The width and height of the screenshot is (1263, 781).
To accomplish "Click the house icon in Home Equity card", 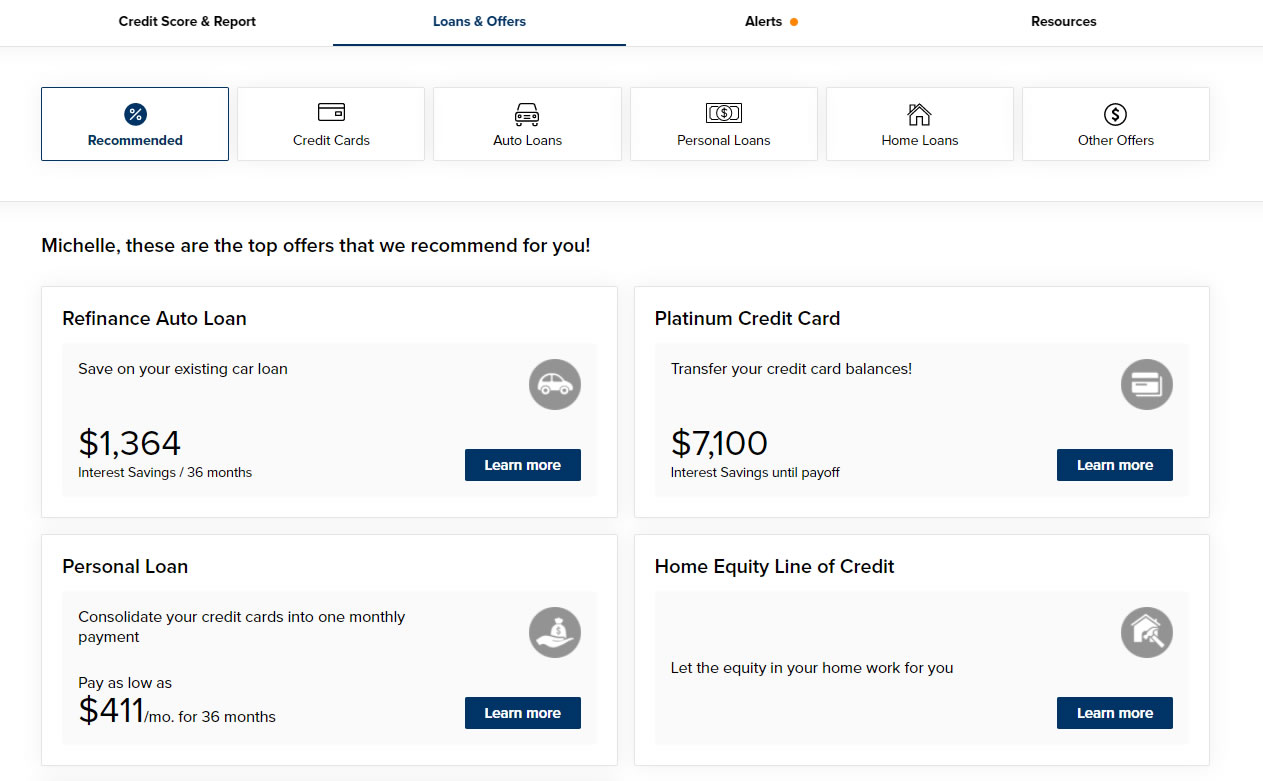I will 1147,632.
